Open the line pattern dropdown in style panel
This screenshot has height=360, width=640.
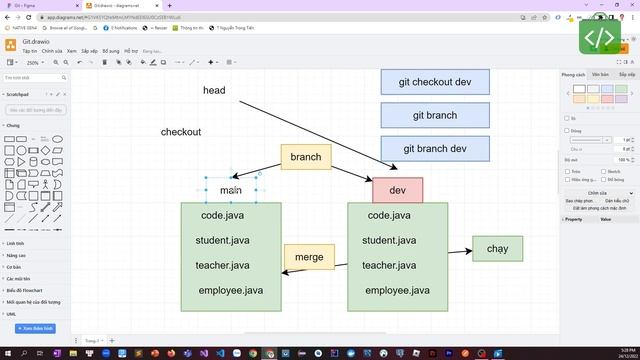point(590,140)
